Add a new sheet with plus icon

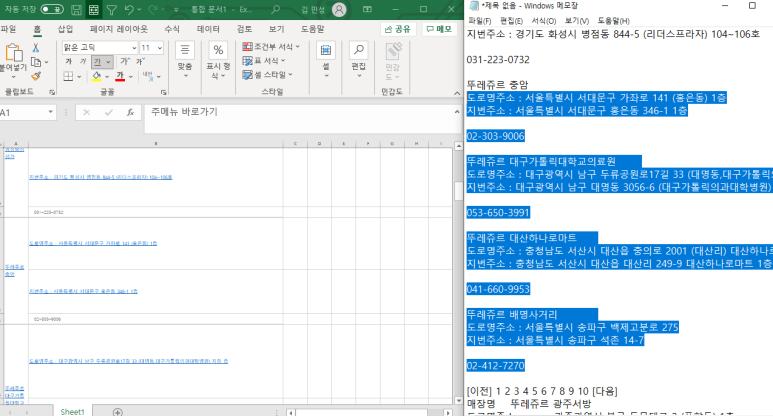[x=117, y=412]
